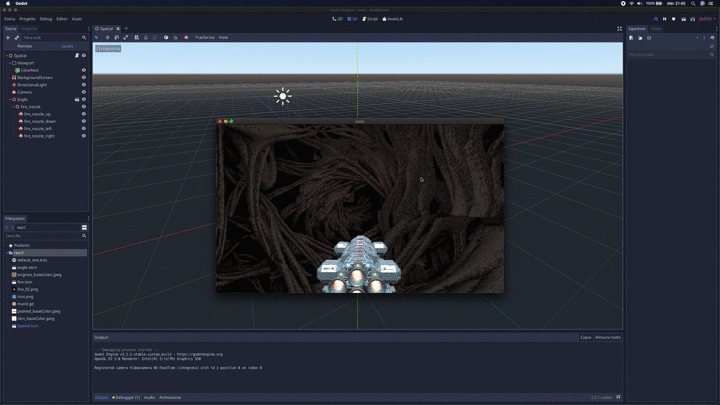Image resolution: width=720 pixels, height=405 pixels.
Task: Toggle the snap mode icon
Action: coord(175,38)
